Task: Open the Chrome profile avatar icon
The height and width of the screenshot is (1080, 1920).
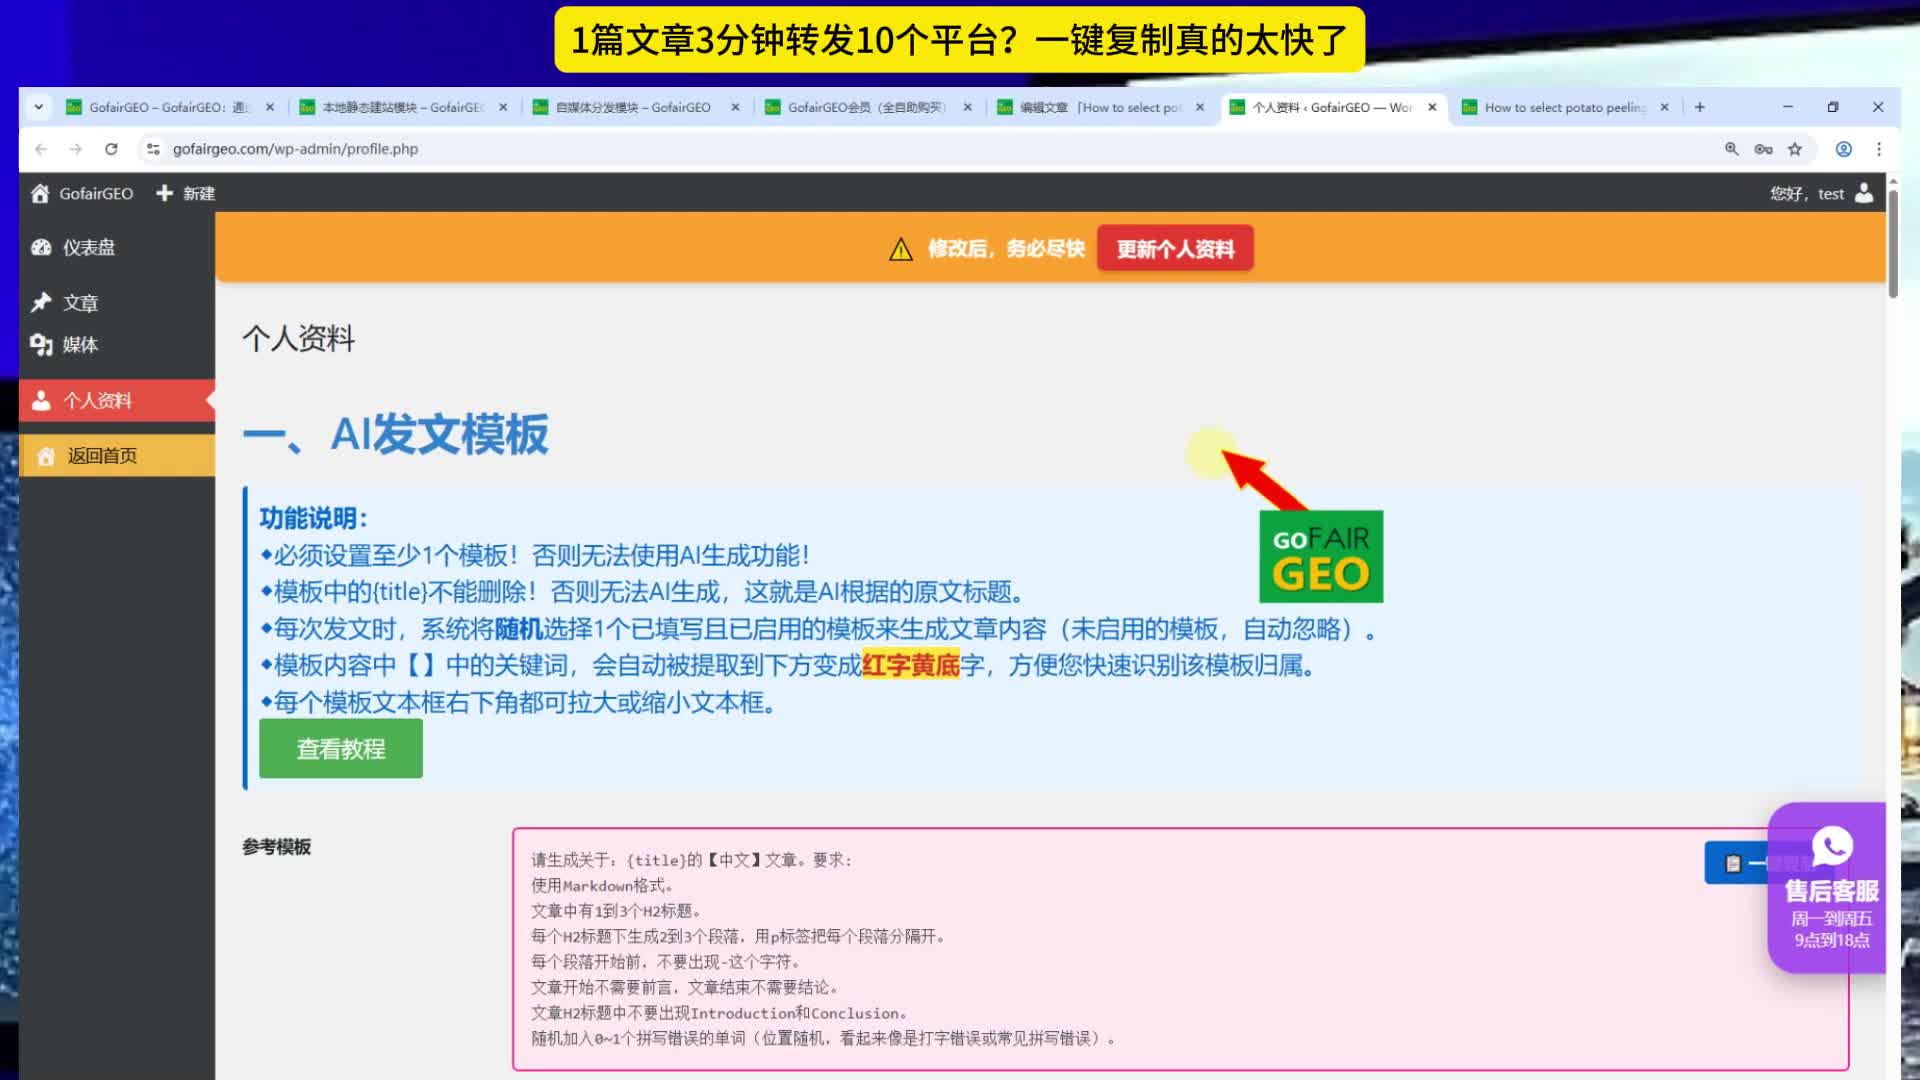Action: pyautogui.click(x=1843, y=149)
